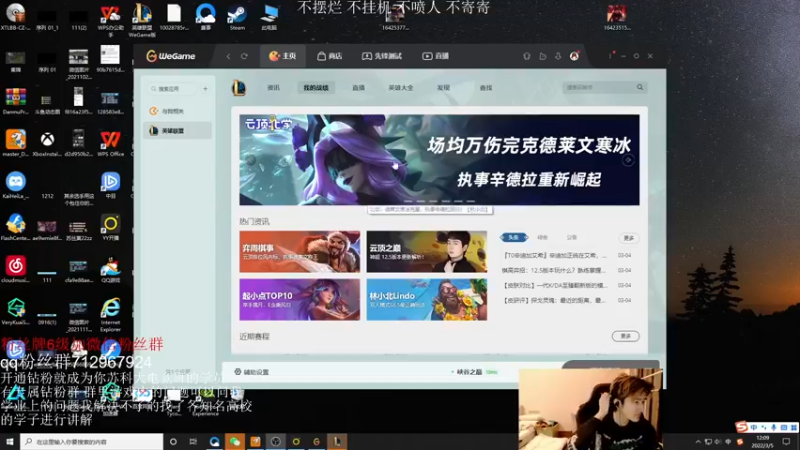This screenshot has width=800, height=450.
Task: Open the 林小北Lindo card
Action: pyautogui.click(x=427, y=299)
